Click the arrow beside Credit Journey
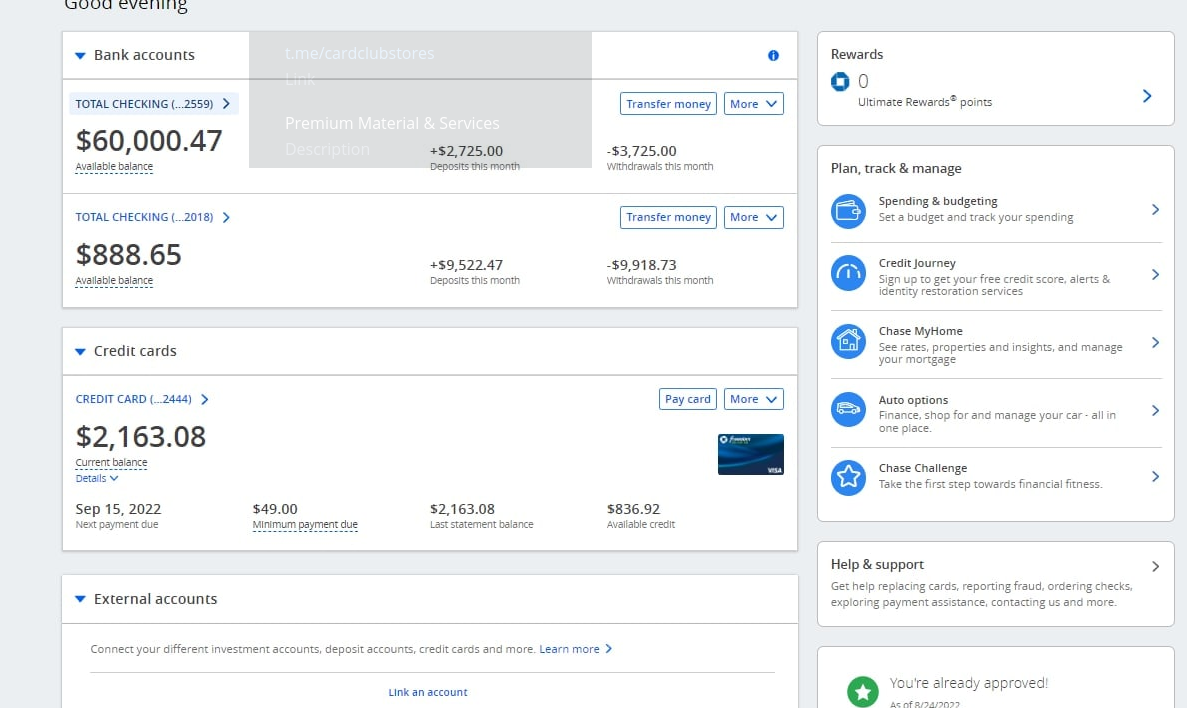The height and width of the screenshot is (708, 1187). coord(1155,274)
